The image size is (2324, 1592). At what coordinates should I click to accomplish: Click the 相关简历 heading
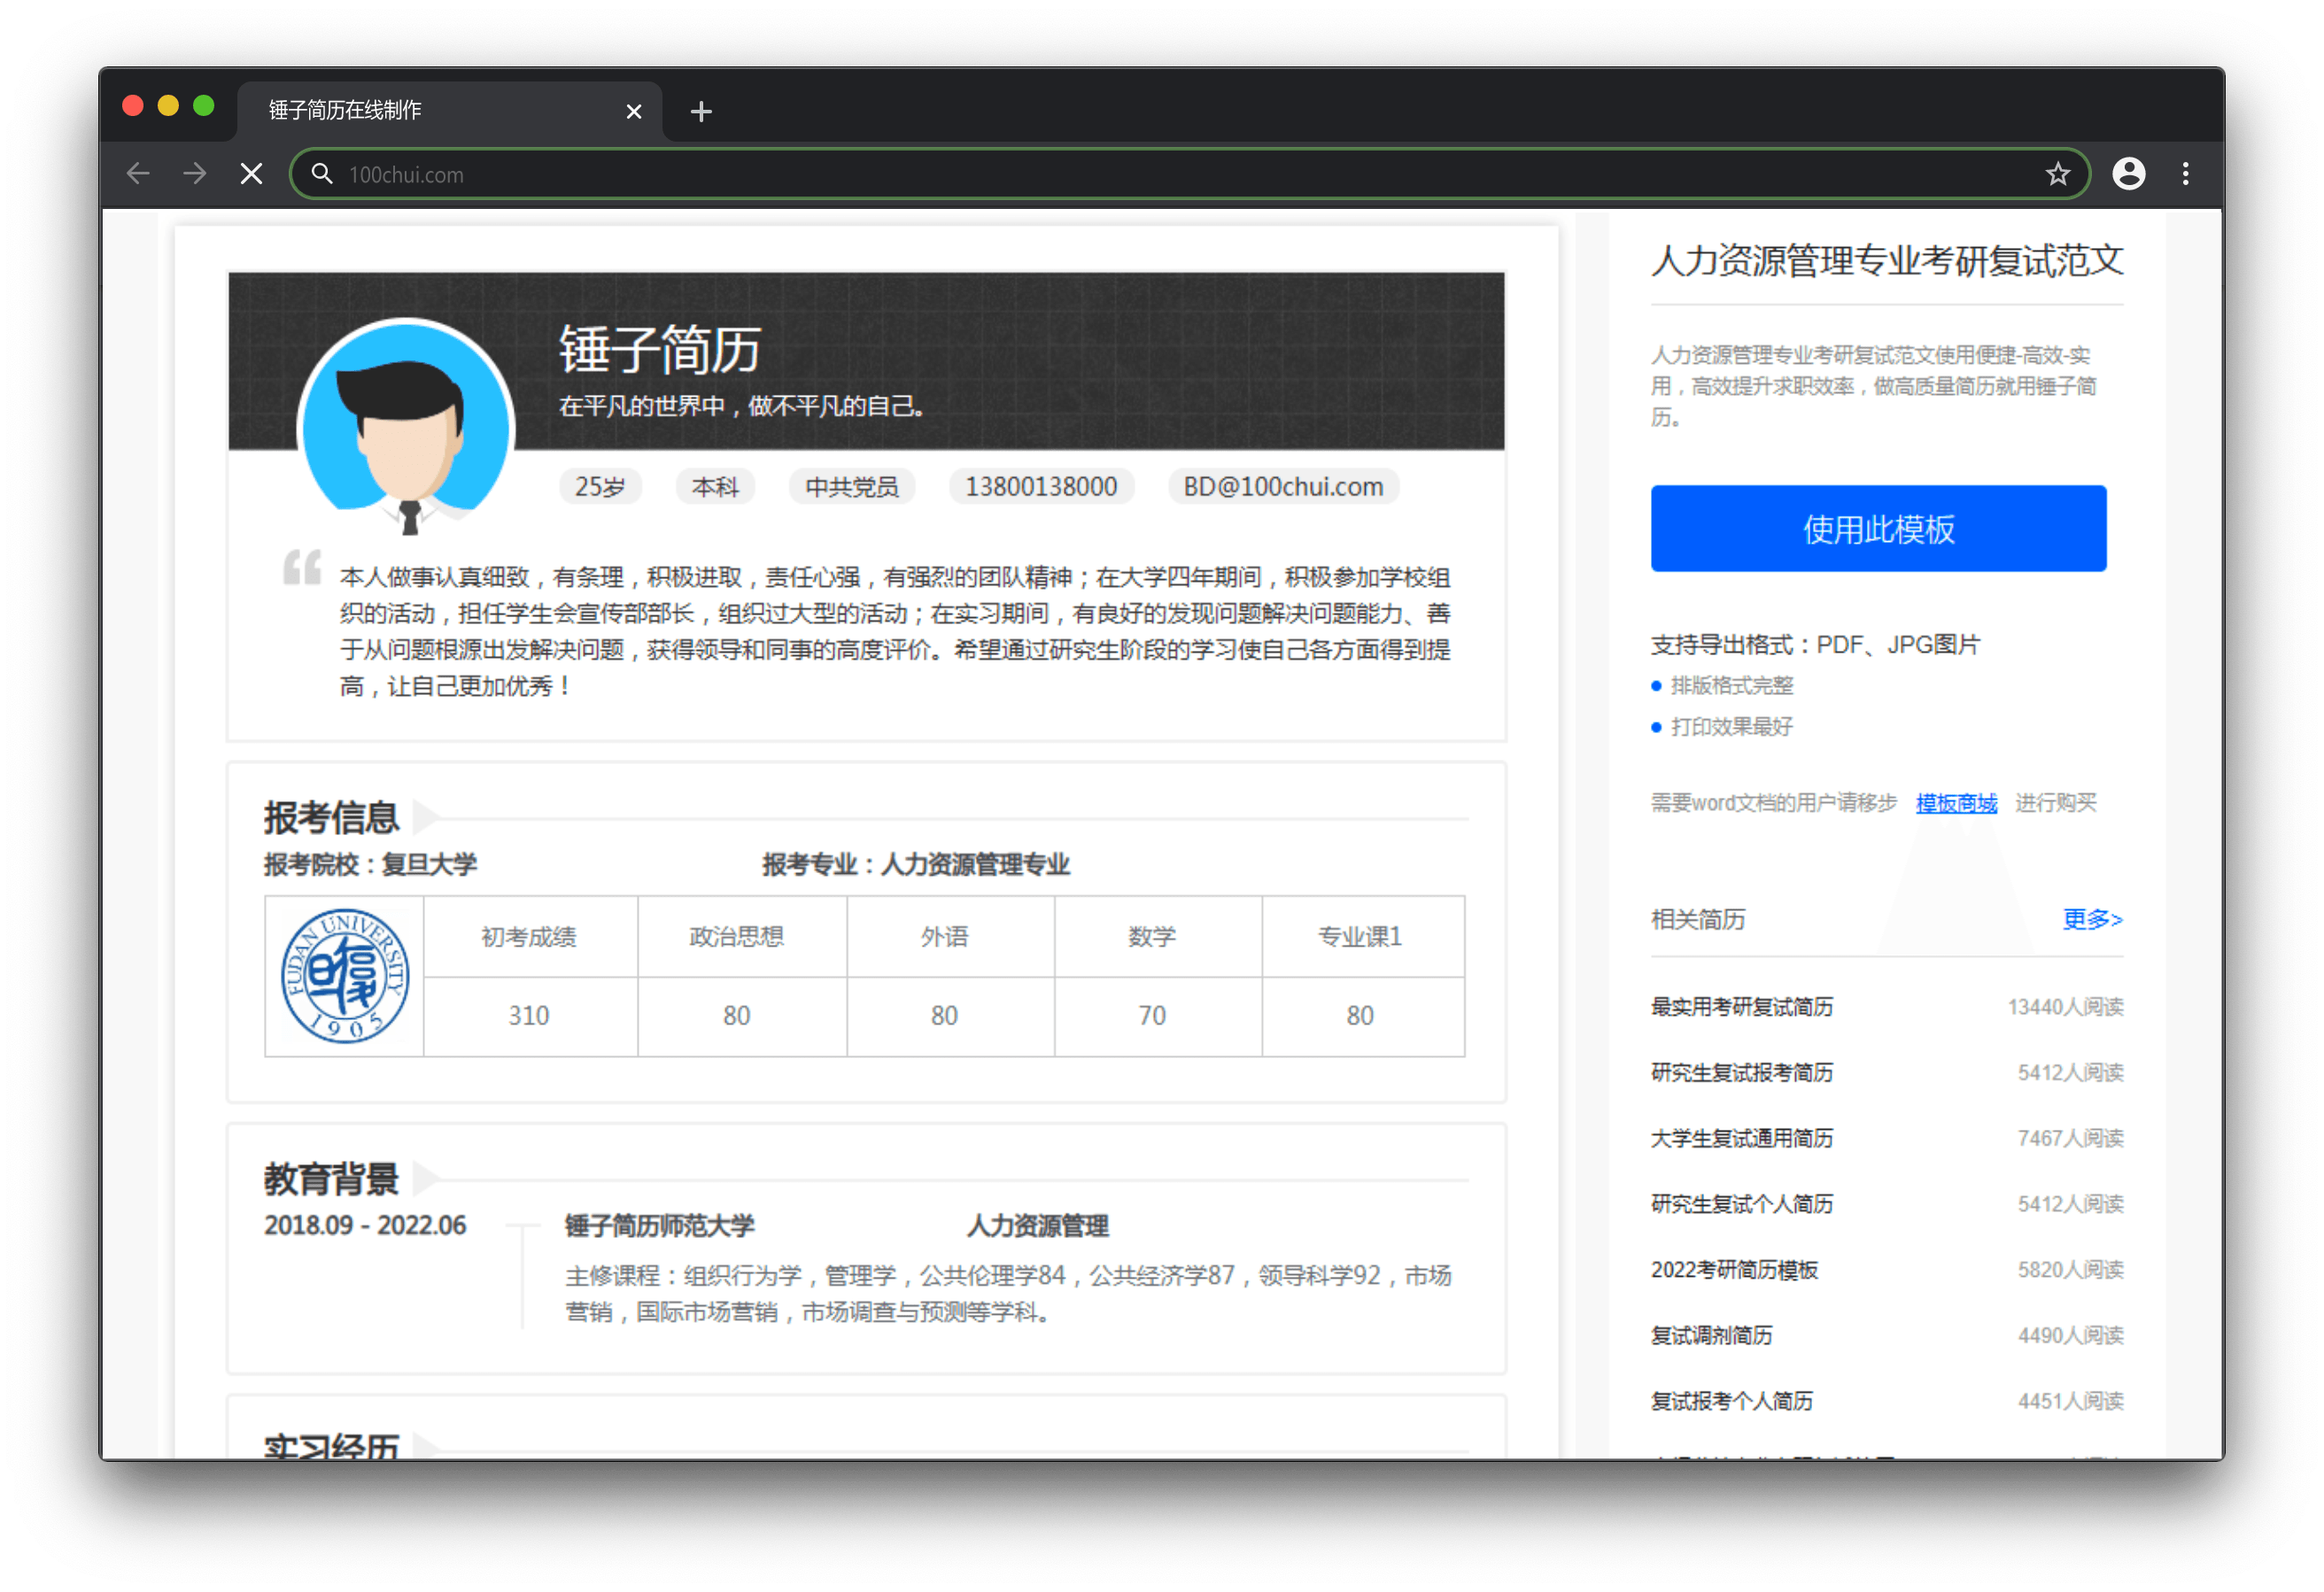[x=1698, y=919]
